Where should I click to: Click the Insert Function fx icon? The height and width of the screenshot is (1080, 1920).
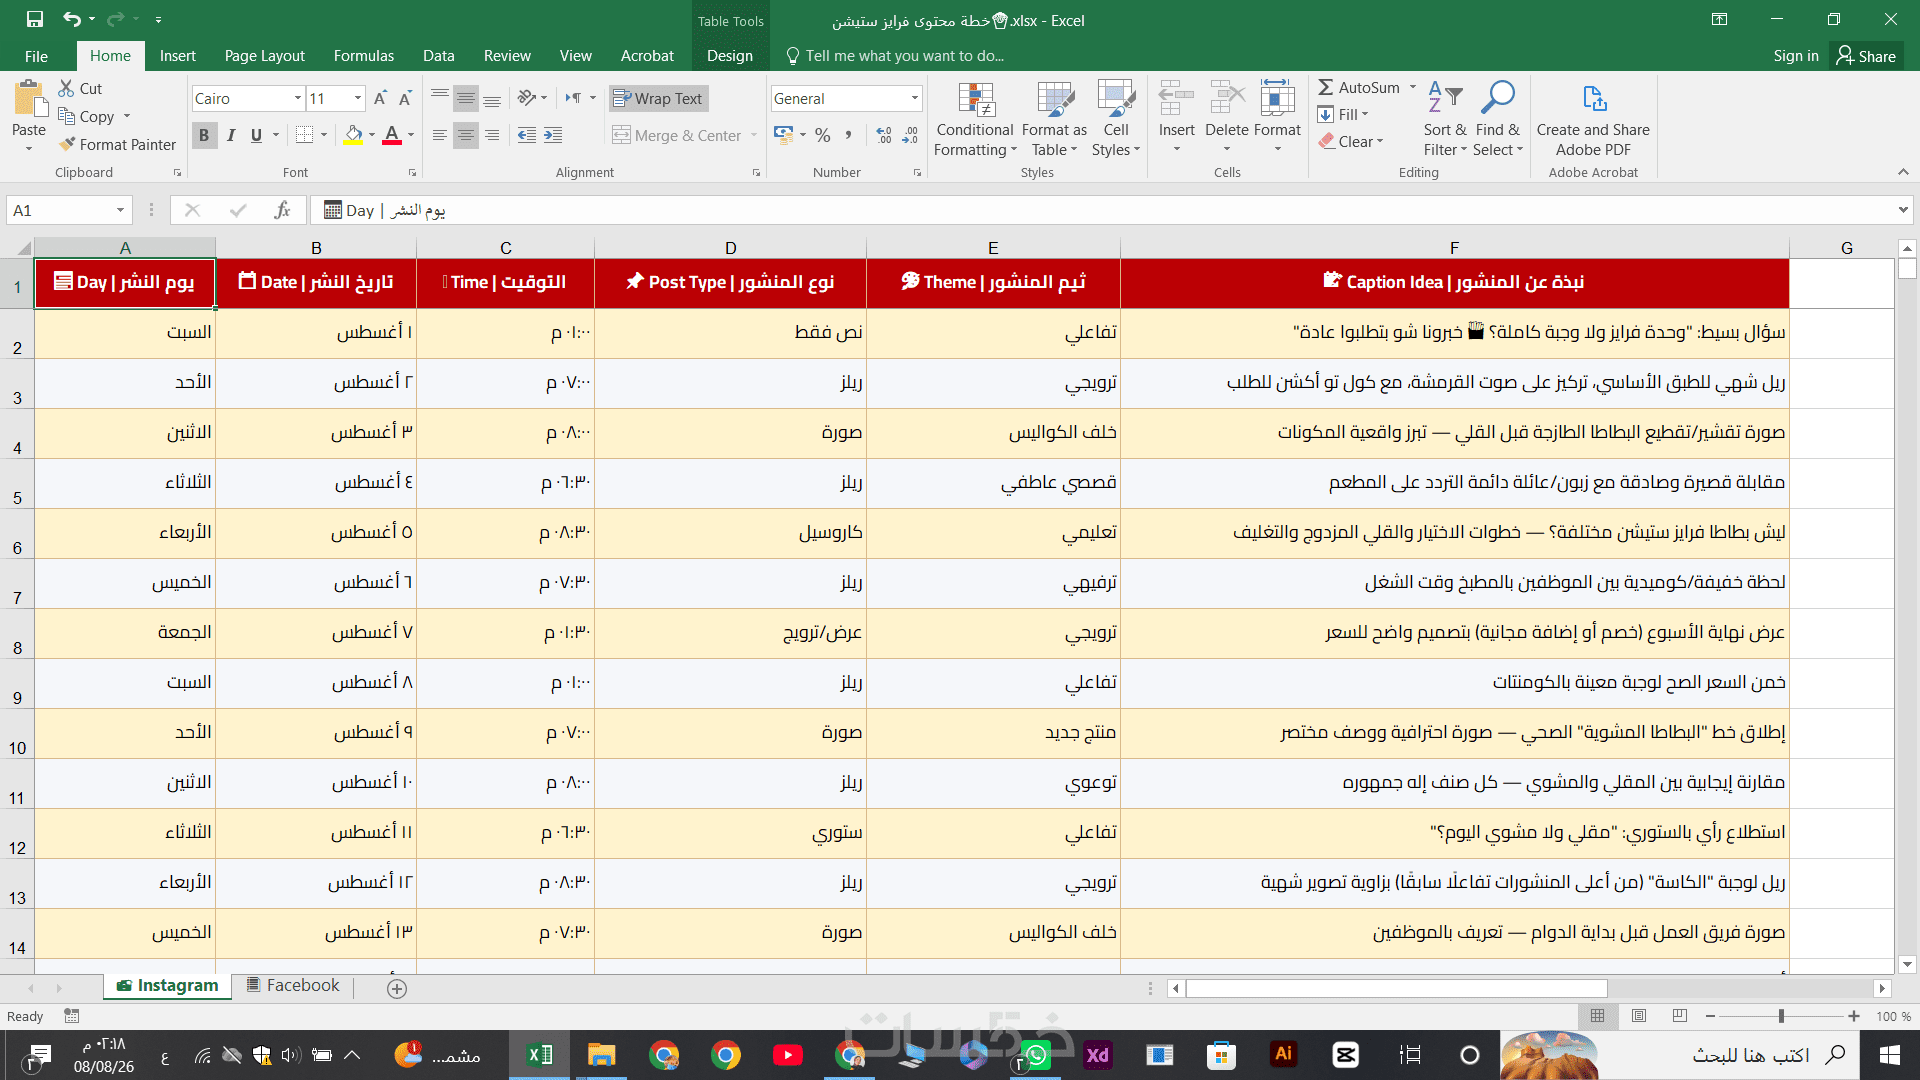pos(283,210)
